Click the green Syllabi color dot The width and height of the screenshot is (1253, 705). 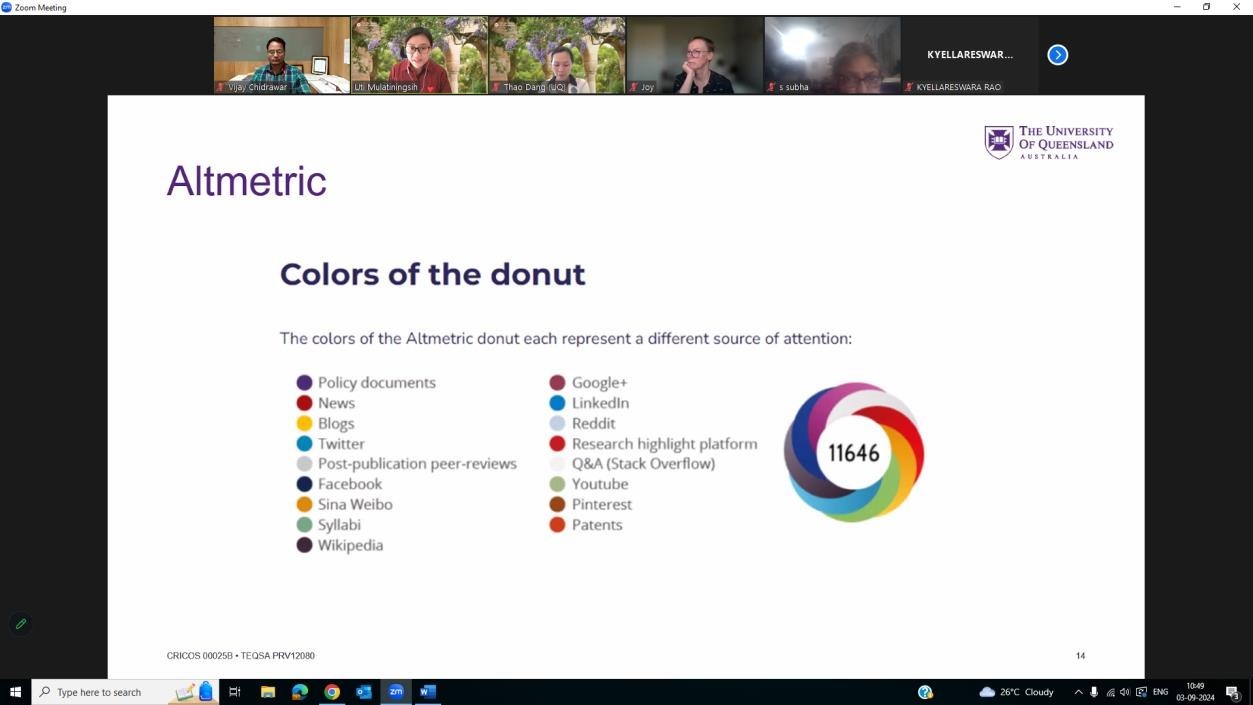tap(304, 525)
